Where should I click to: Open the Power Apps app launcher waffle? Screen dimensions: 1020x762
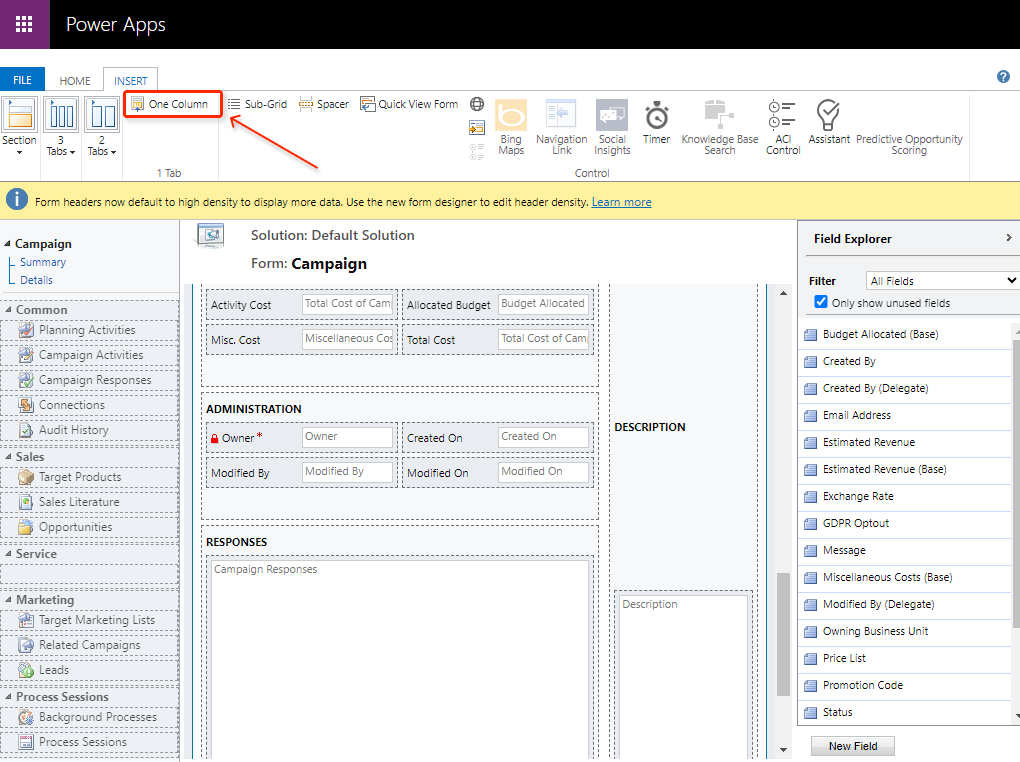24,24
